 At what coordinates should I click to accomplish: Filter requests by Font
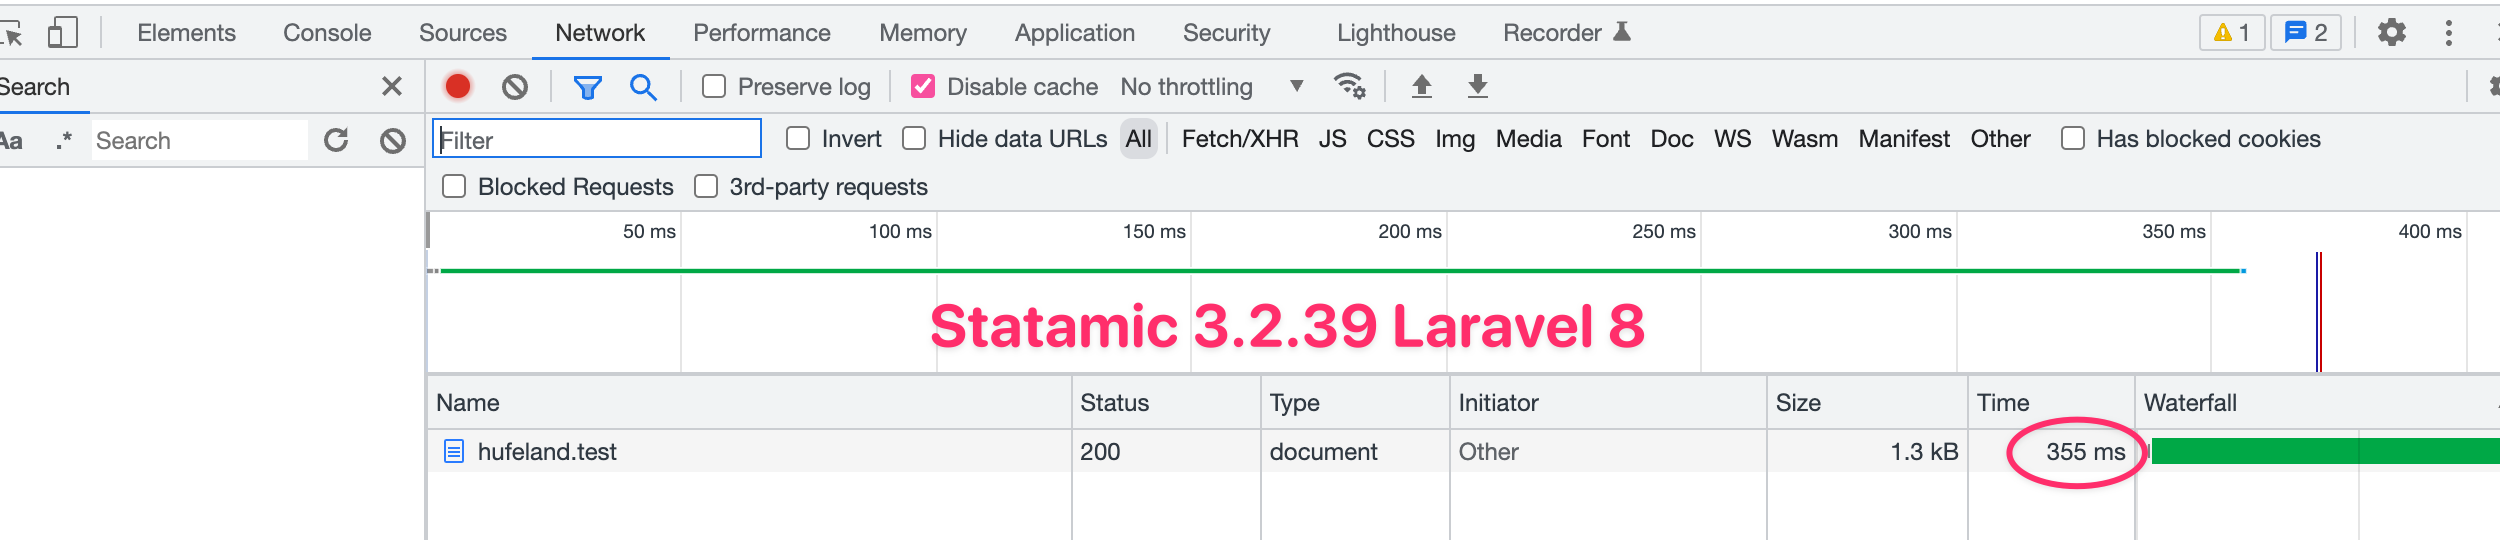(1605, 139)
